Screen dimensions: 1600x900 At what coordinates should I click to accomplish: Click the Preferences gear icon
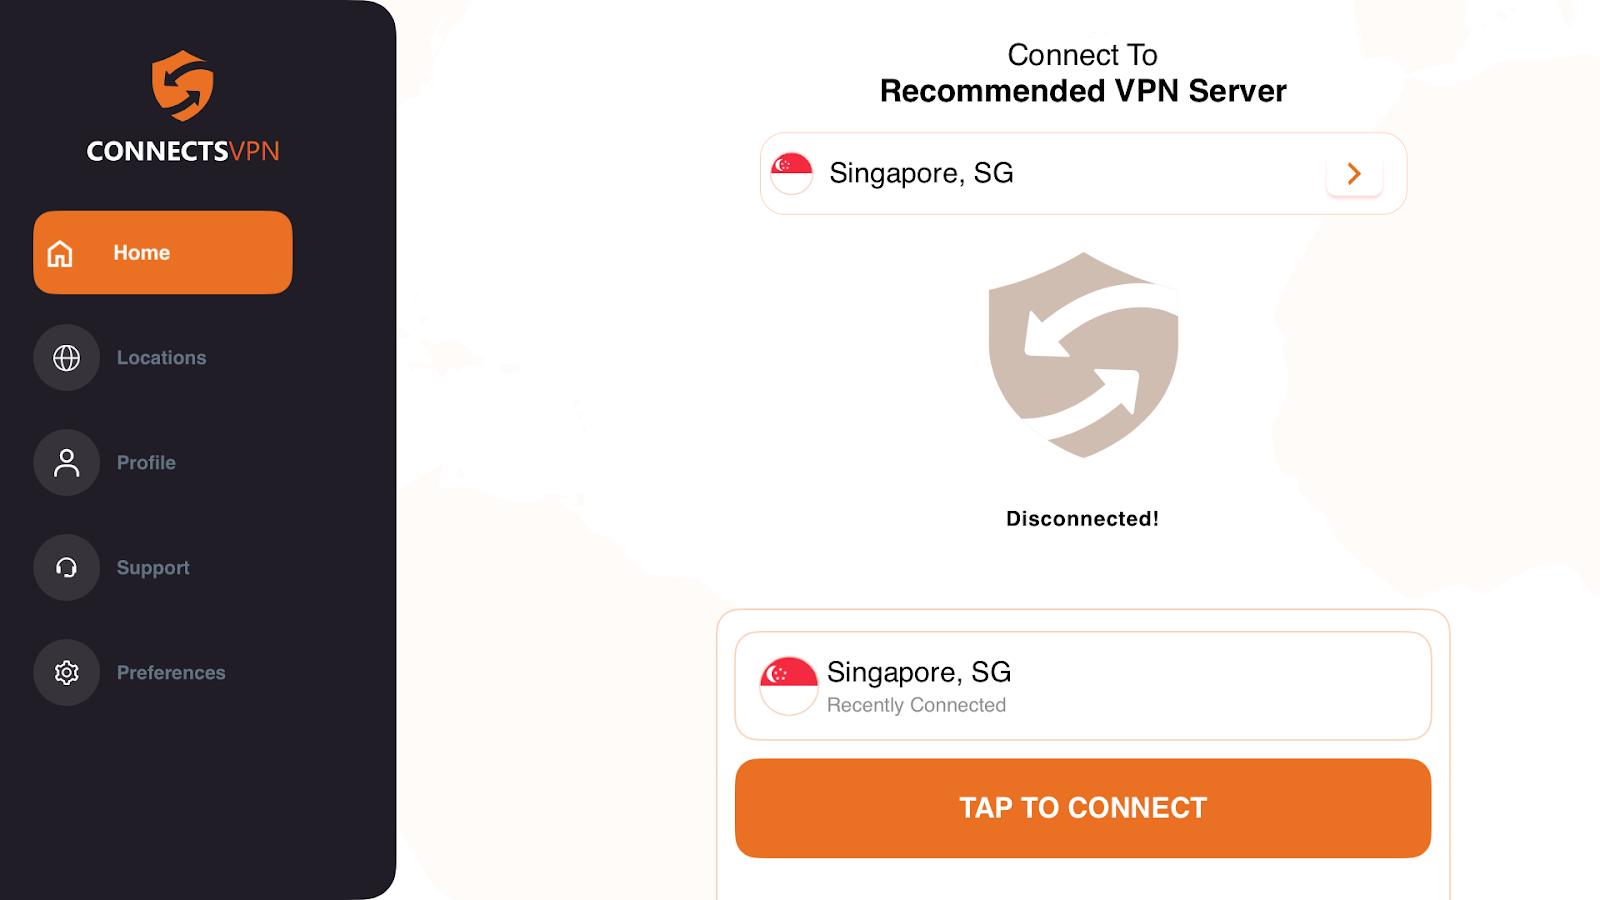(x=66, y=673)
